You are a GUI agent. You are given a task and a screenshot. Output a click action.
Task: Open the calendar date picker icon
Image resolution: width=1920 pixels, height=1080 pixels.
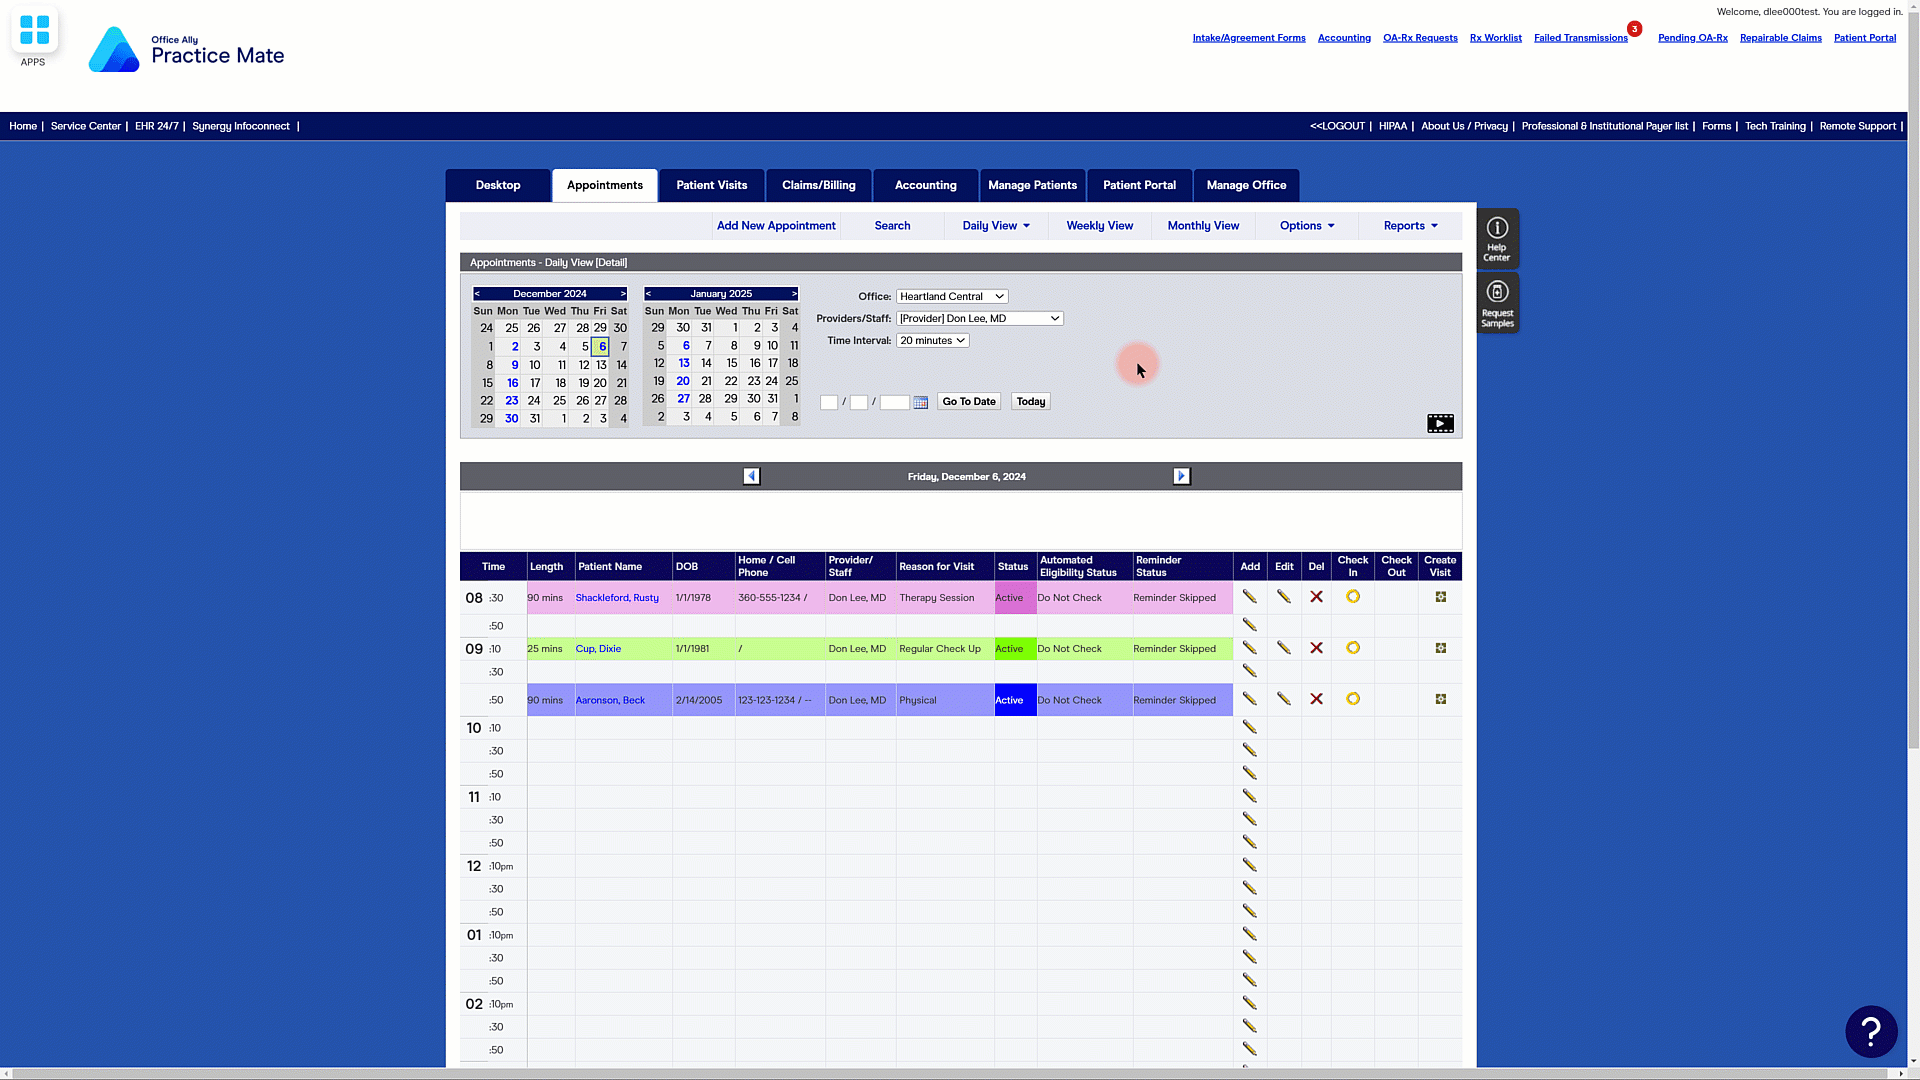pyautogui.click(x=920, y=402)
